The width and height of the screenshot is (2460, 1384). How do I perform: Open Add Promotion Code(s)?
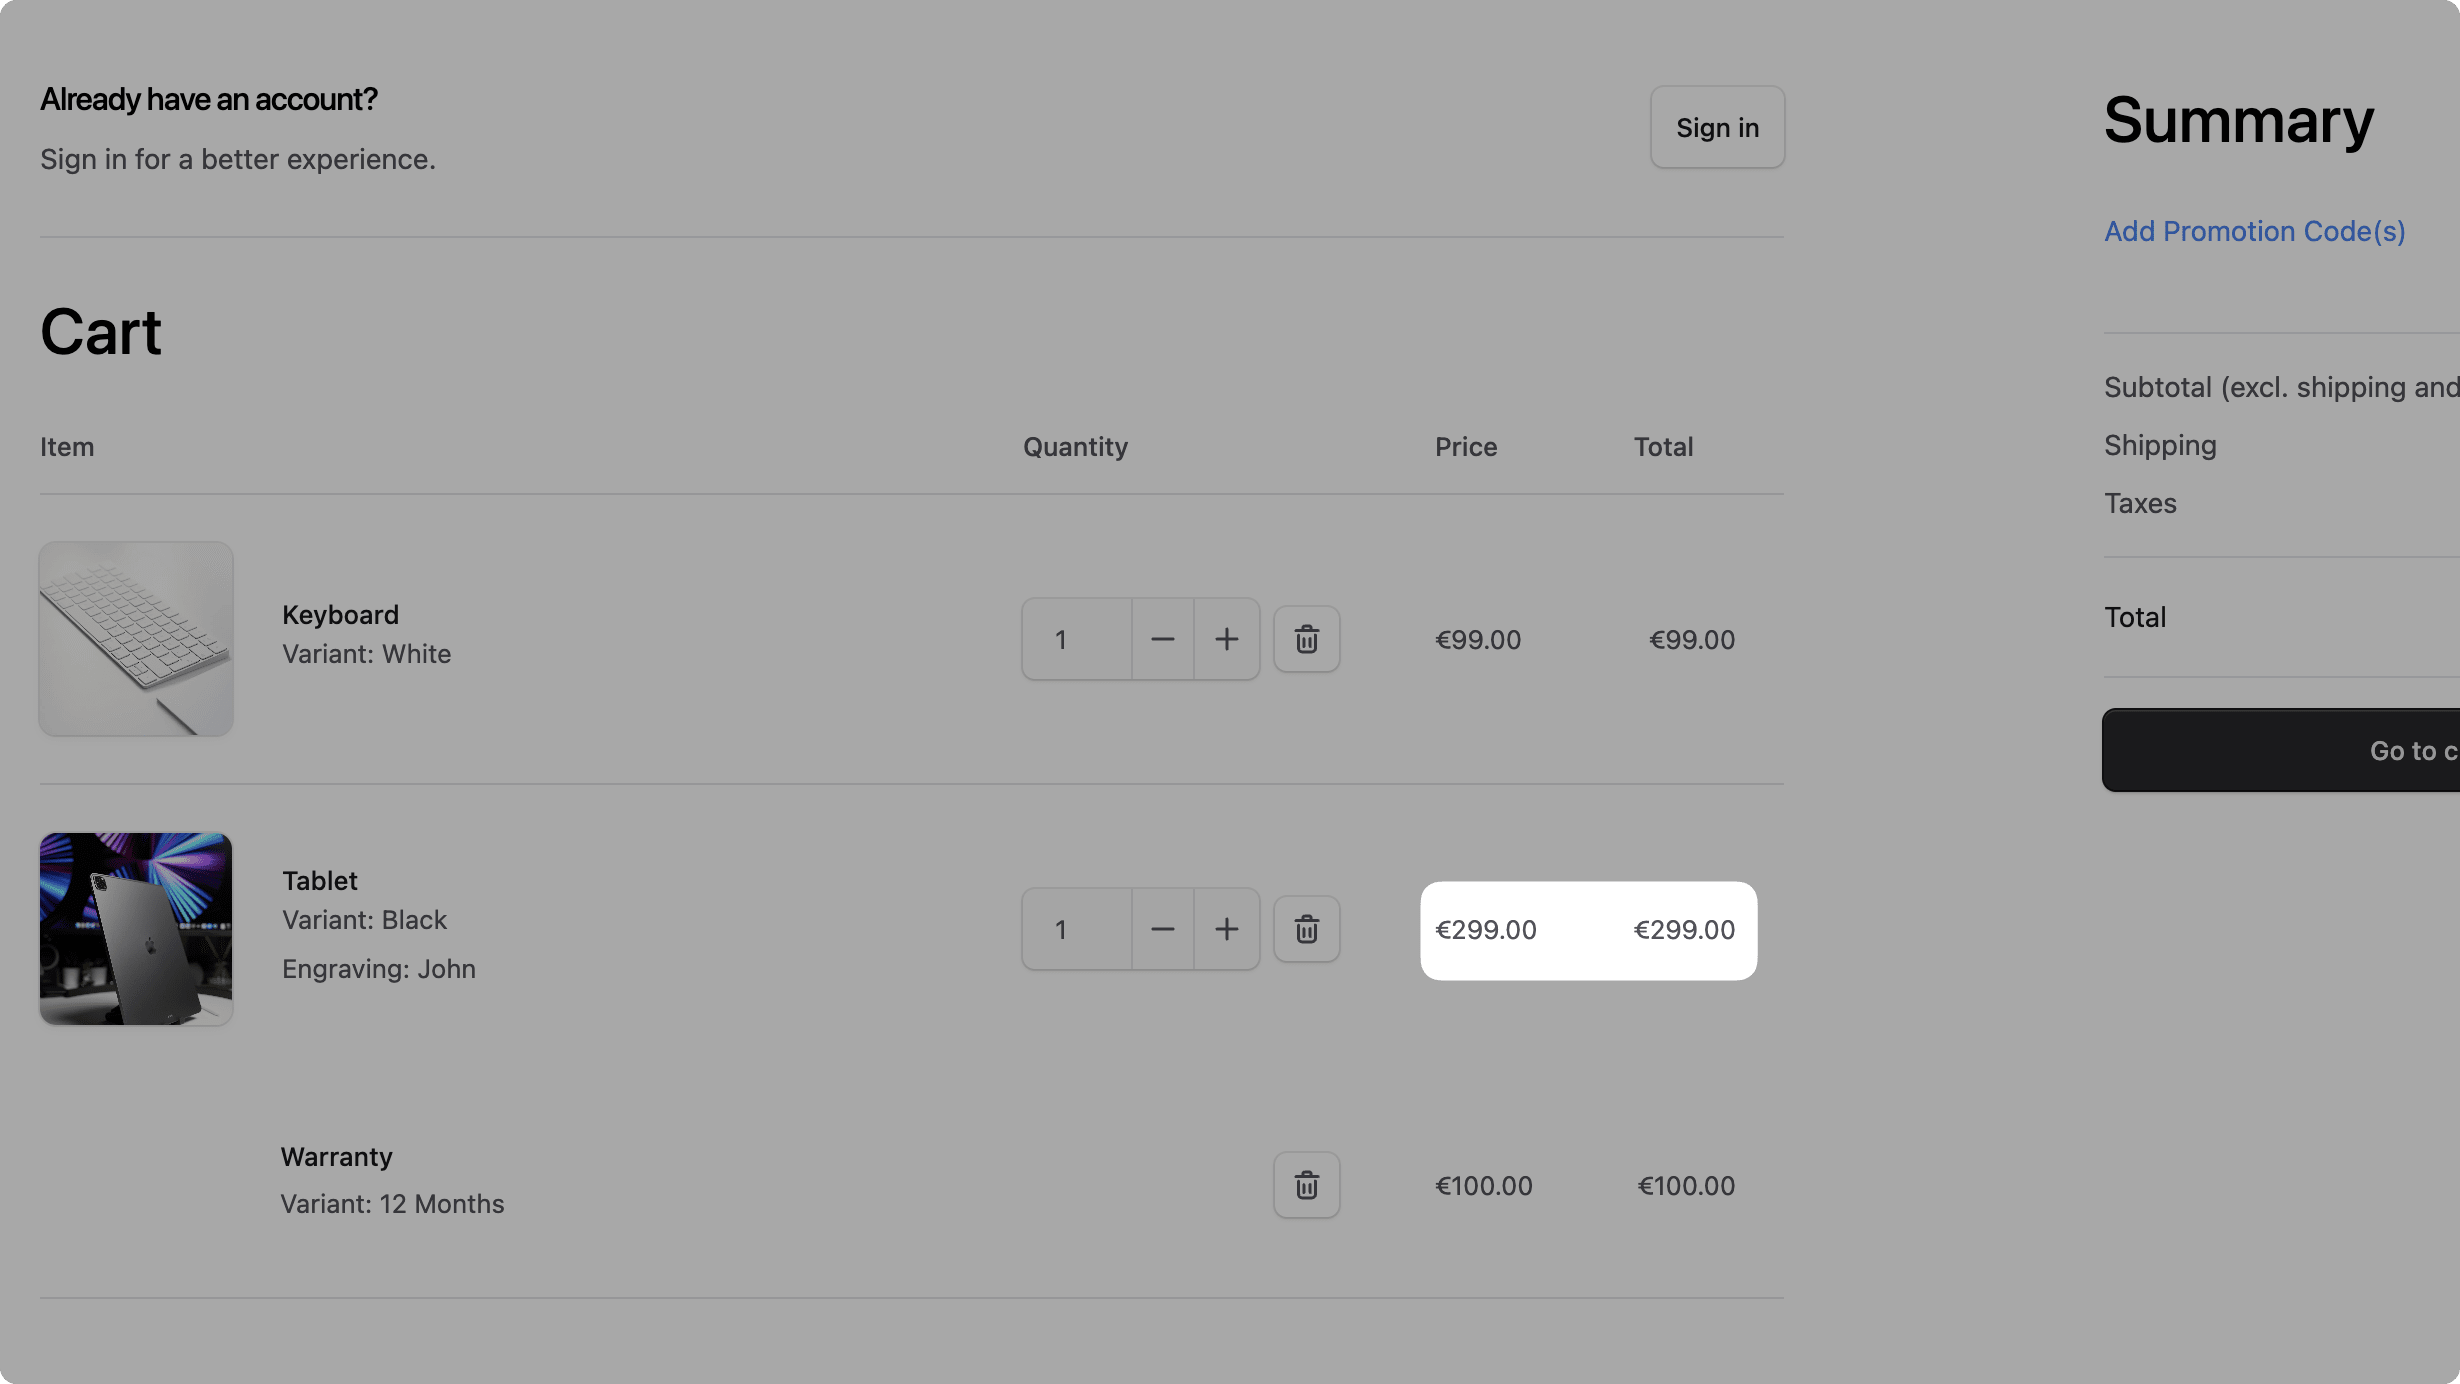pyautogui.click(x=2254, y=231)
